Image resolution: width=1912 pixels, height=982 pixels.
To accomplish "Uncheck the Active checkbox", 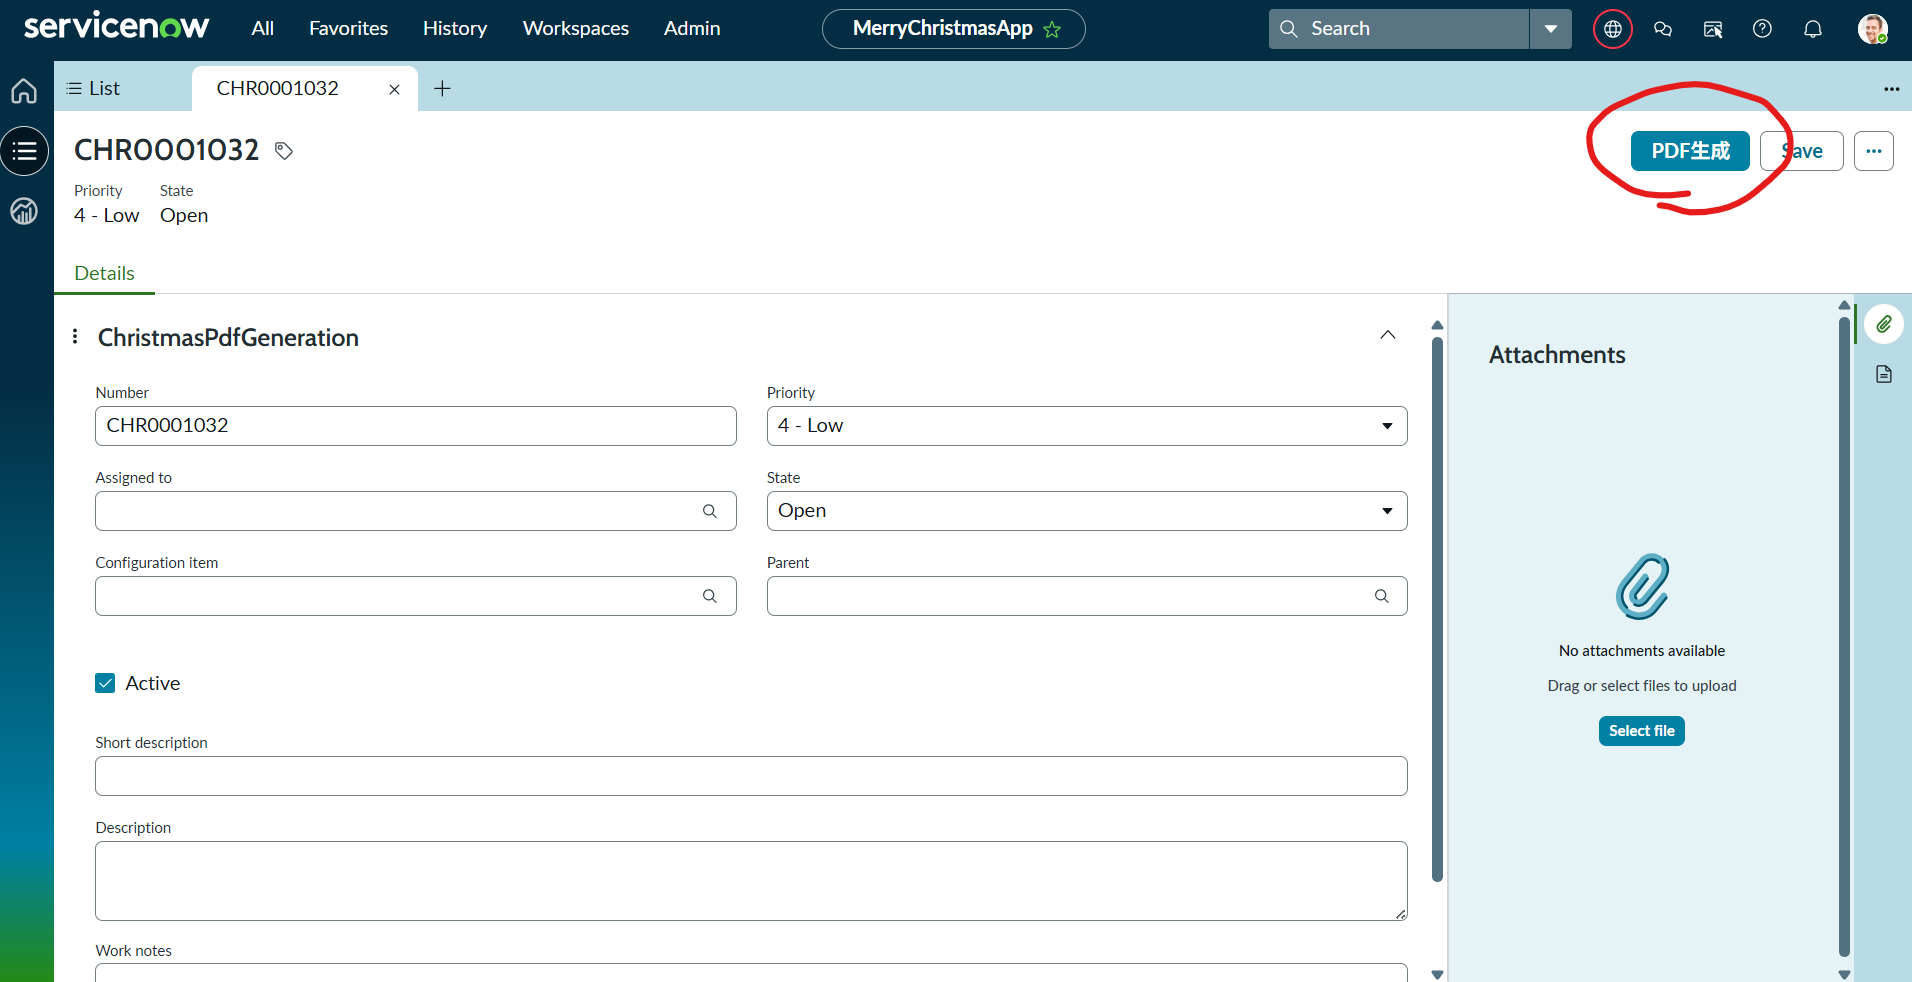I will [105, 683].
